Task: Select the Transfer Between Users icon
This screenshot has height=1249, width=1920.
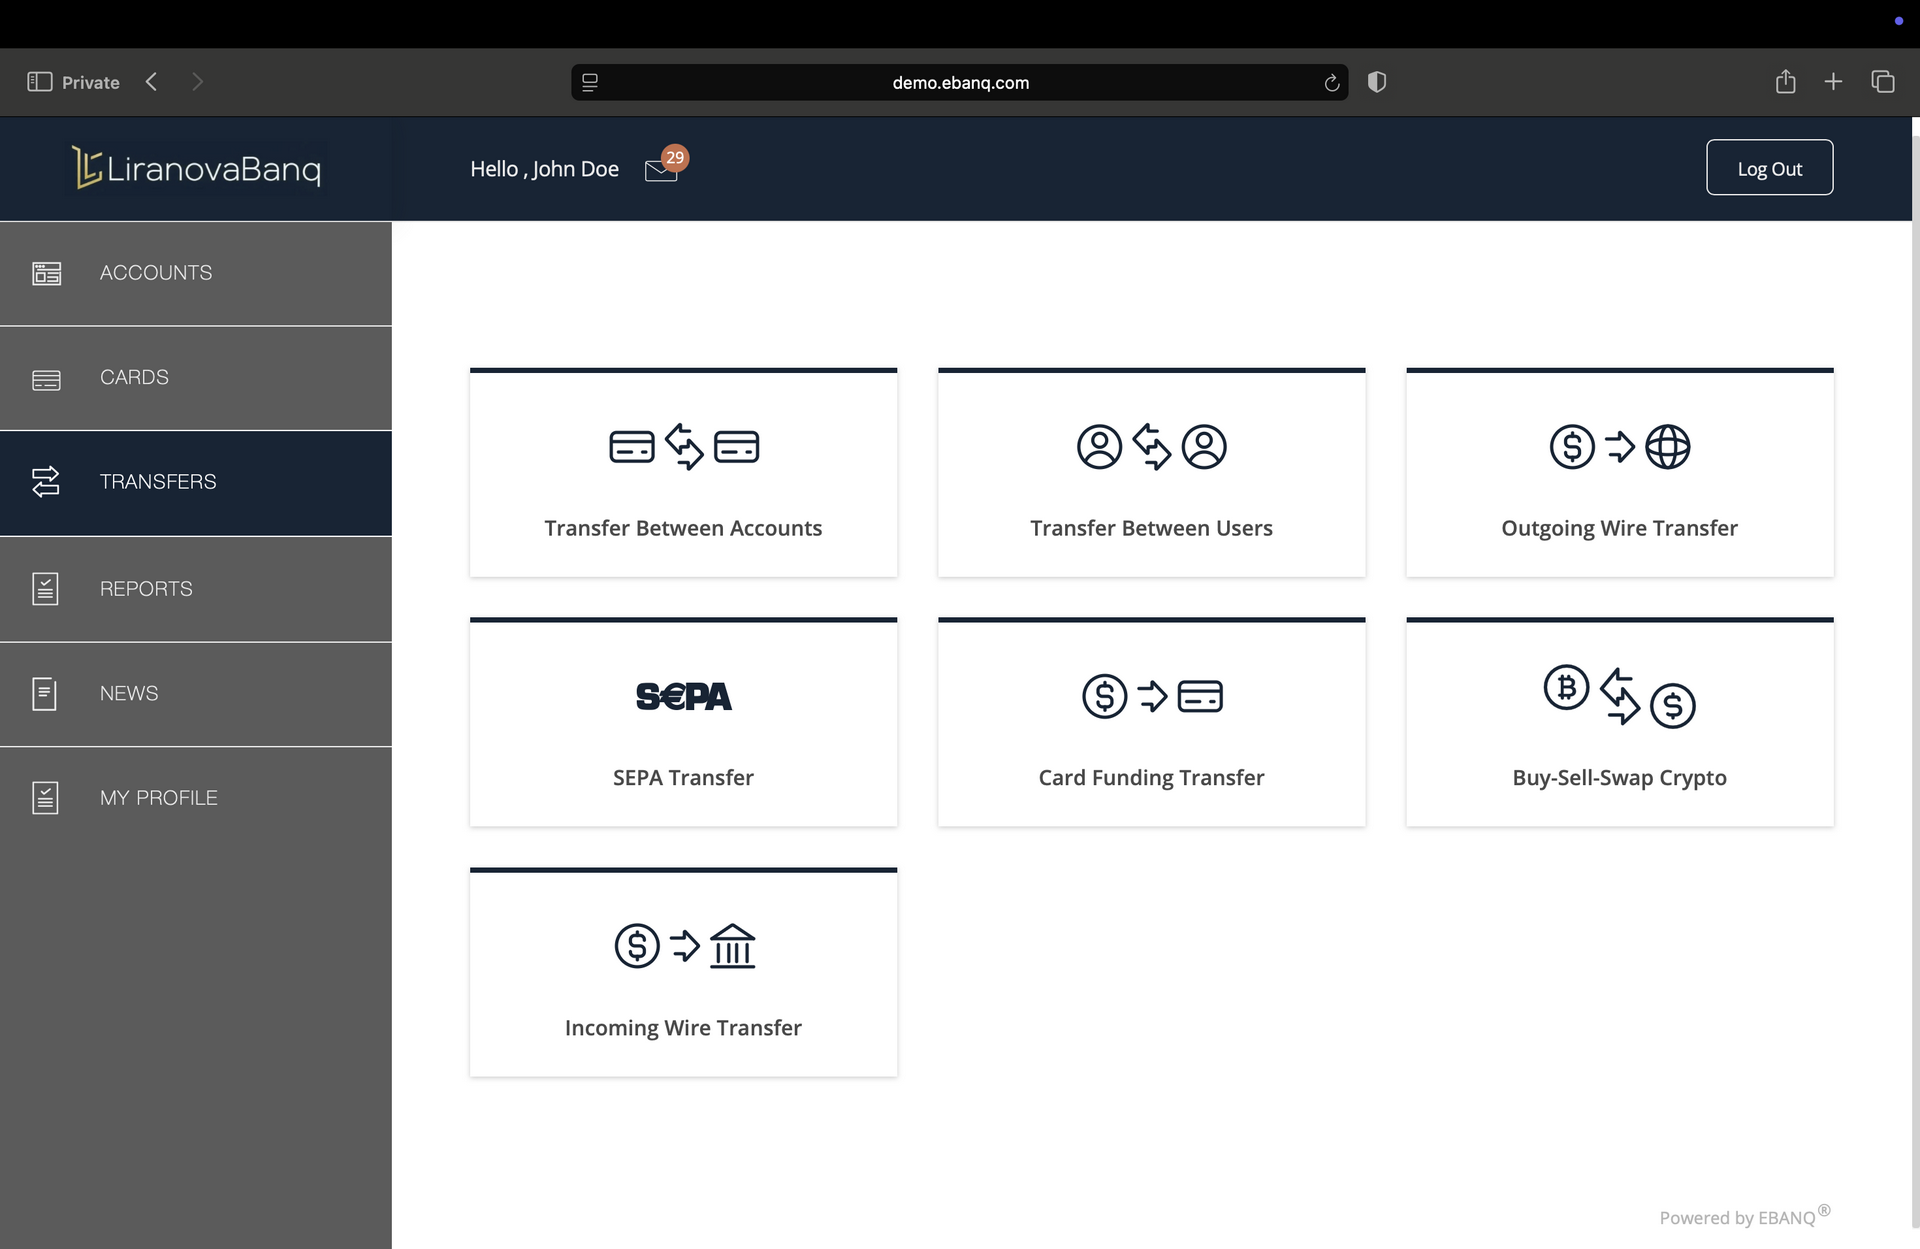Action: [x=1151, y=446]
